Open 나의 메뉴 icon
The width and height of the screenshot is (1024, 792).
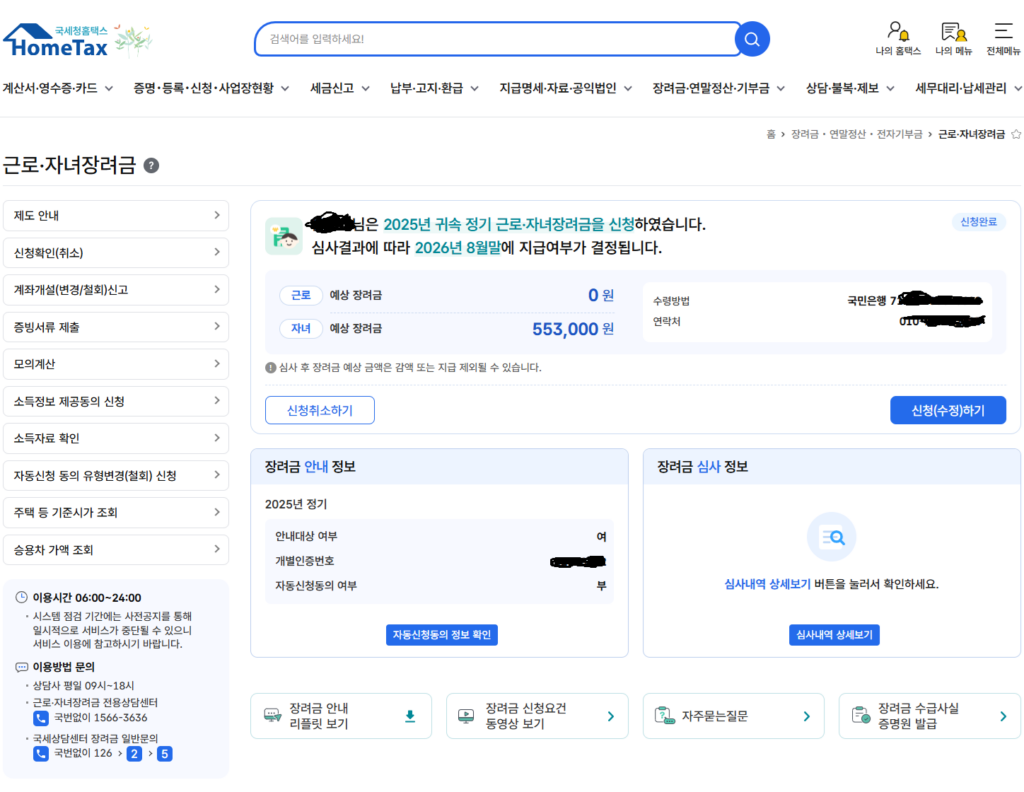953,39
